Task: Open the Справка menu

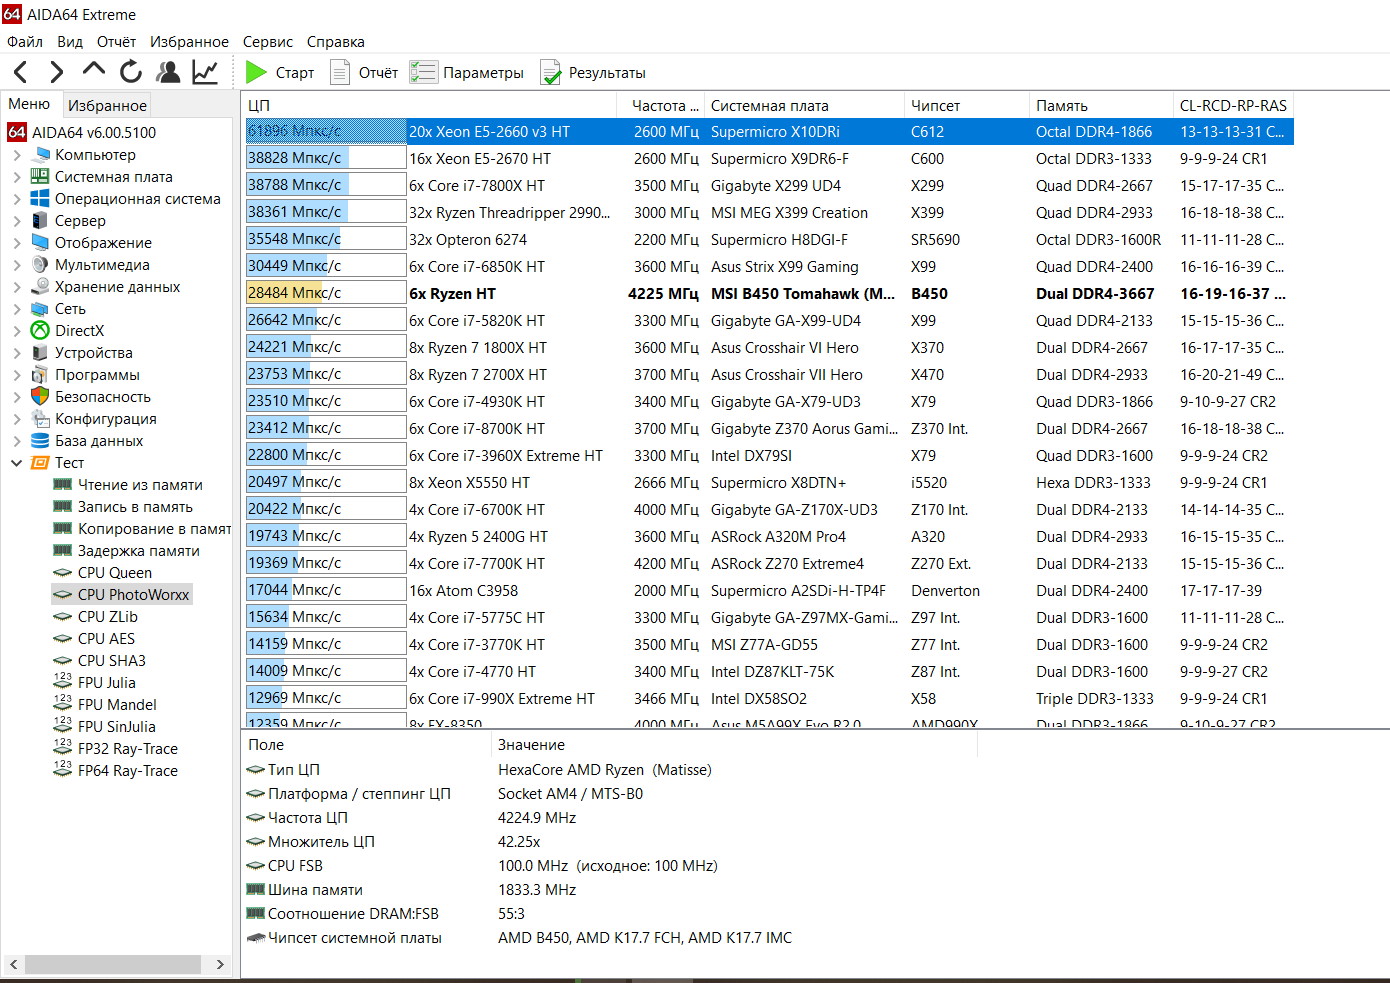Action: [335, 42]
